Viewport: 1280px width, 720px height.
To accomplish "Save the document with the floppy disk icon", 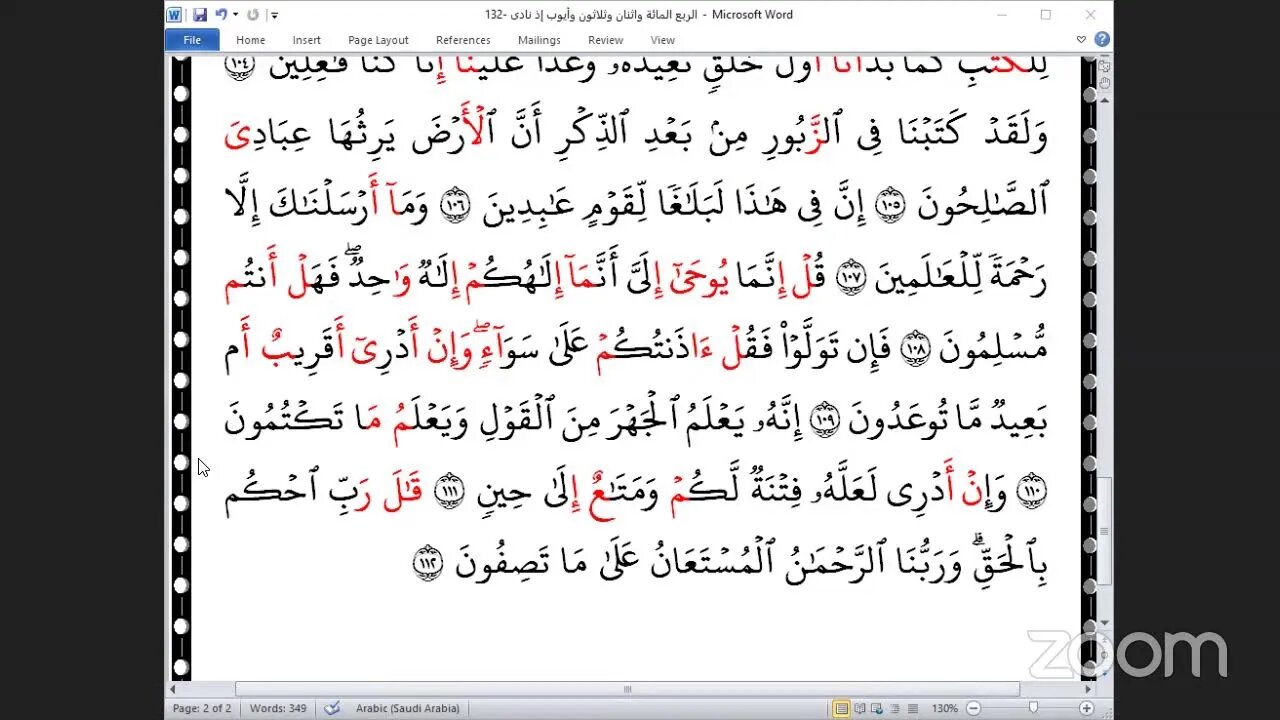I will 200,15.
